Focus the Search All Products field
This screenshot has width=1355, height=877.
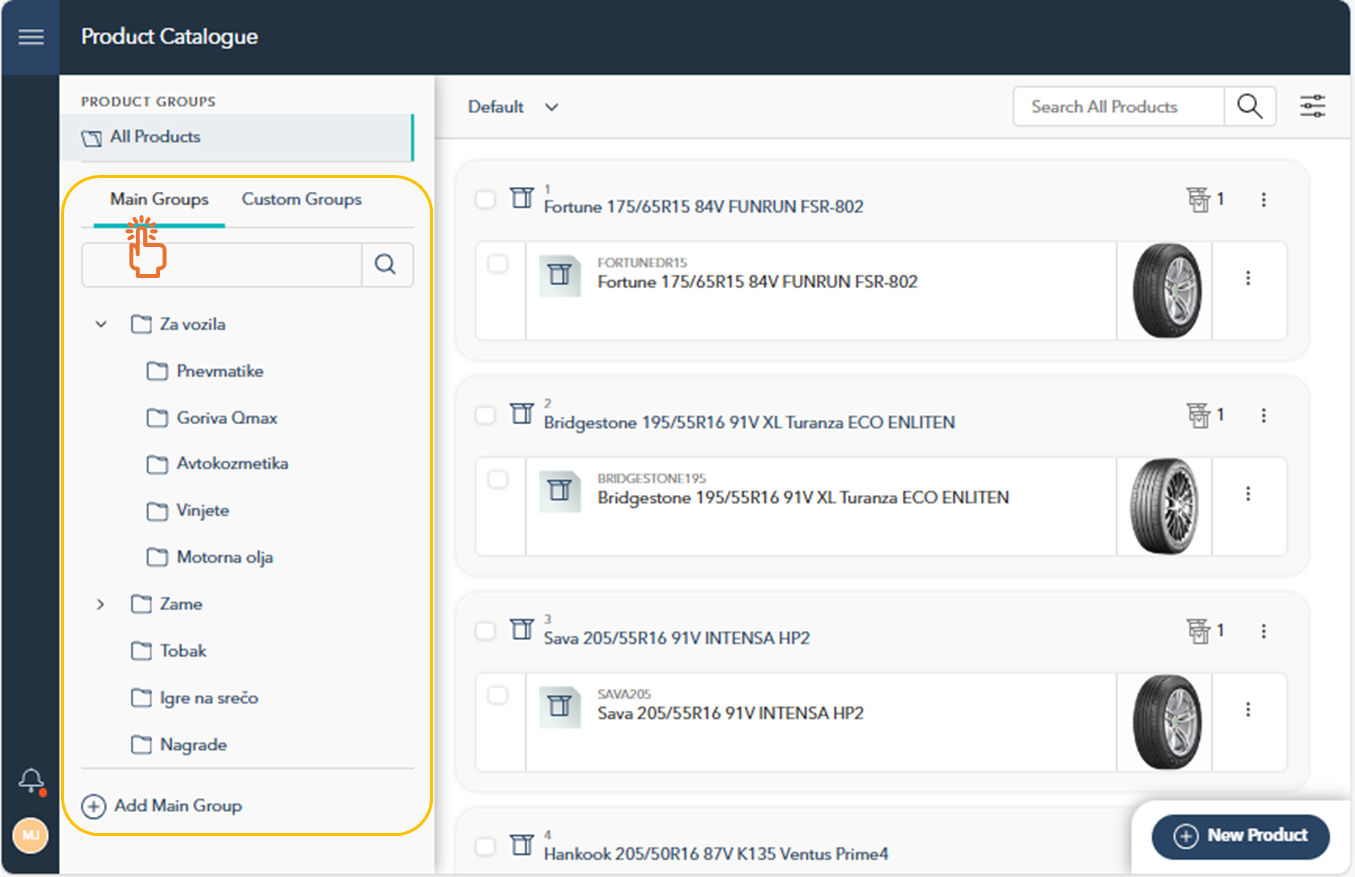(1118, 106)
